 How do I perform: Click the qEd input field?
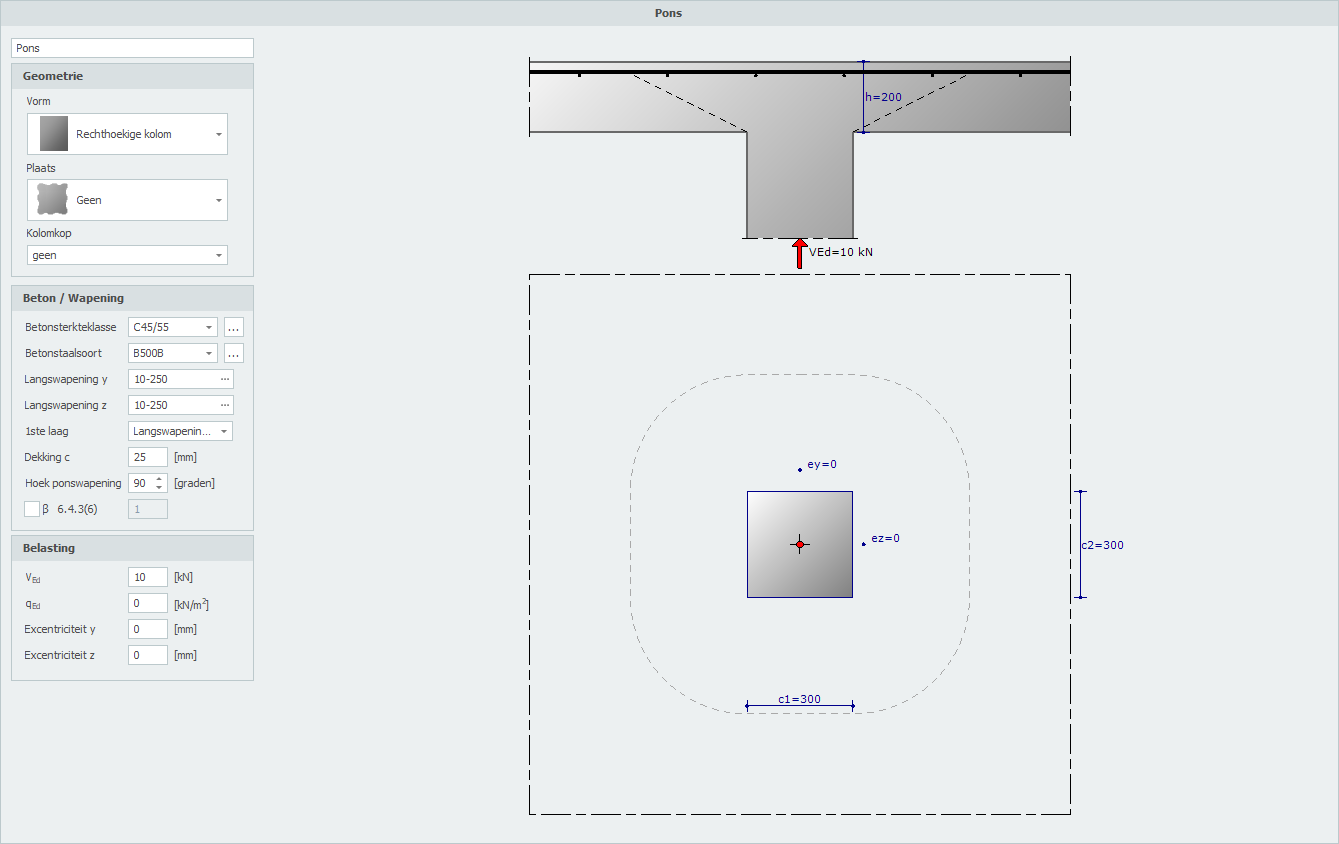148,603
